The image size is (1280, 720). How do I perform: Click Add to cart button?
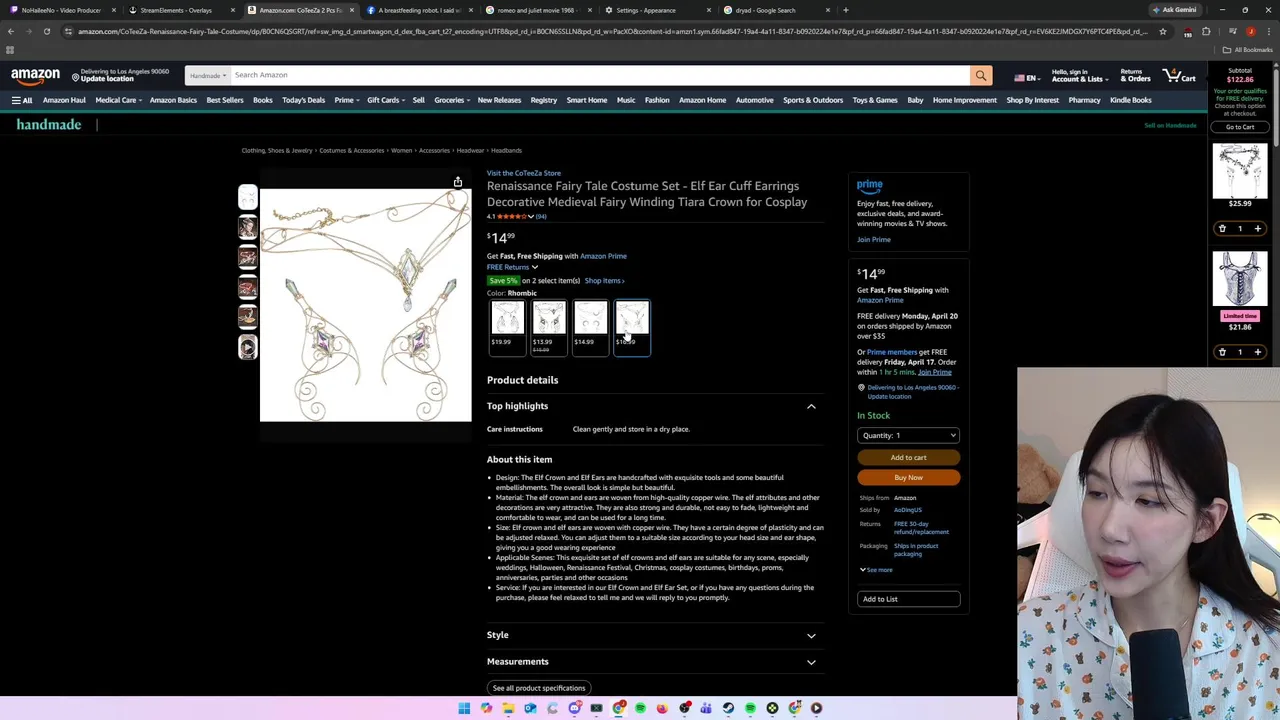pyautogui.click(x=908, y=457)
